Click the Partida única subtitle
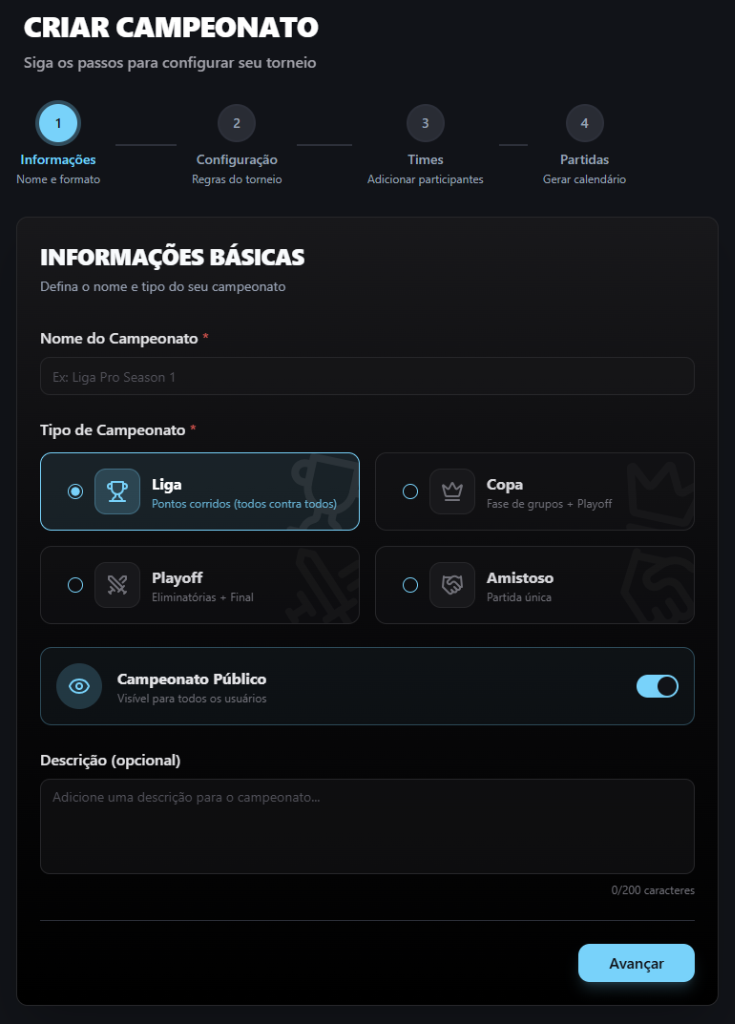This screenshot has height=1024, width=735. pos(518,597)
